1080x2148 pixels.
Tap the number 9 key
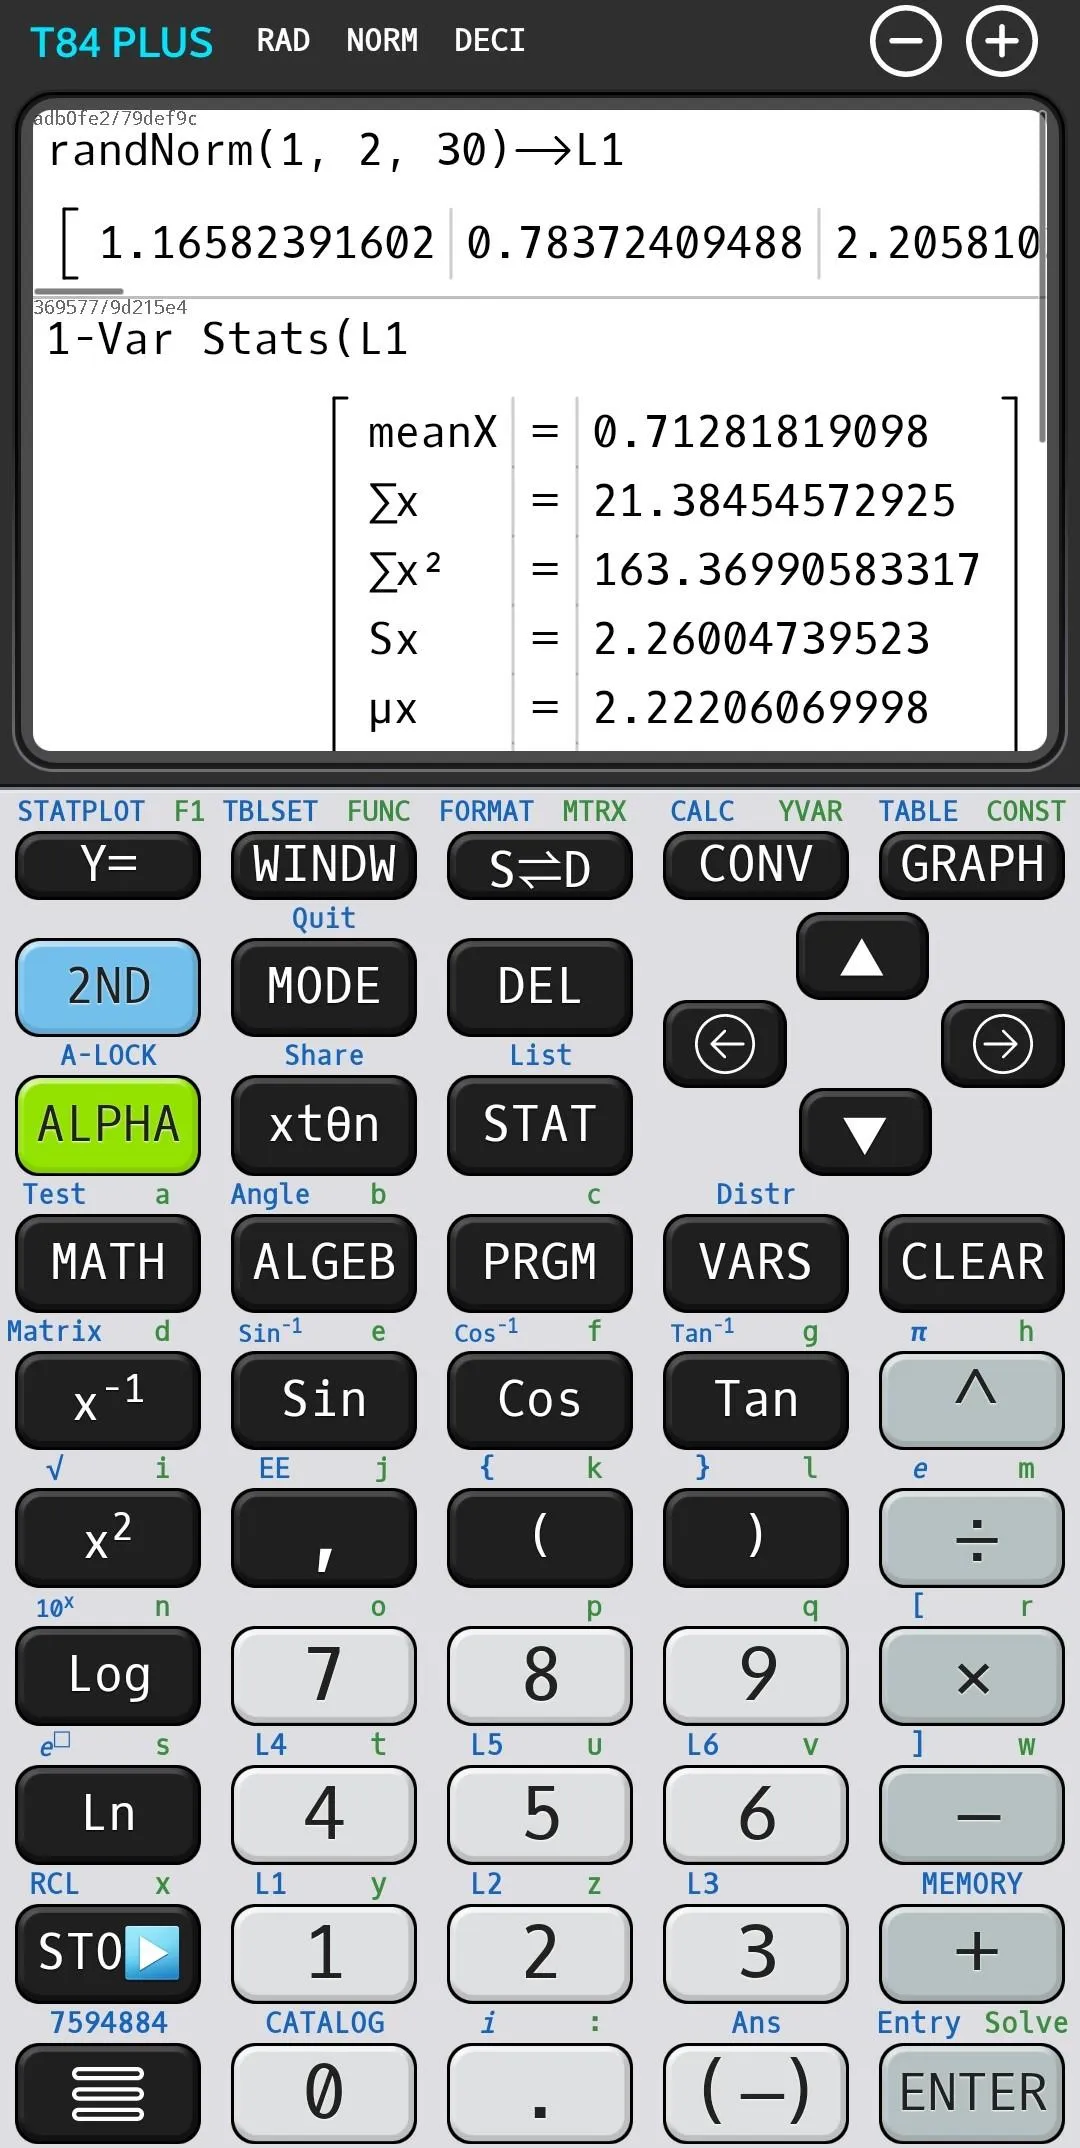coord(756,1676)
